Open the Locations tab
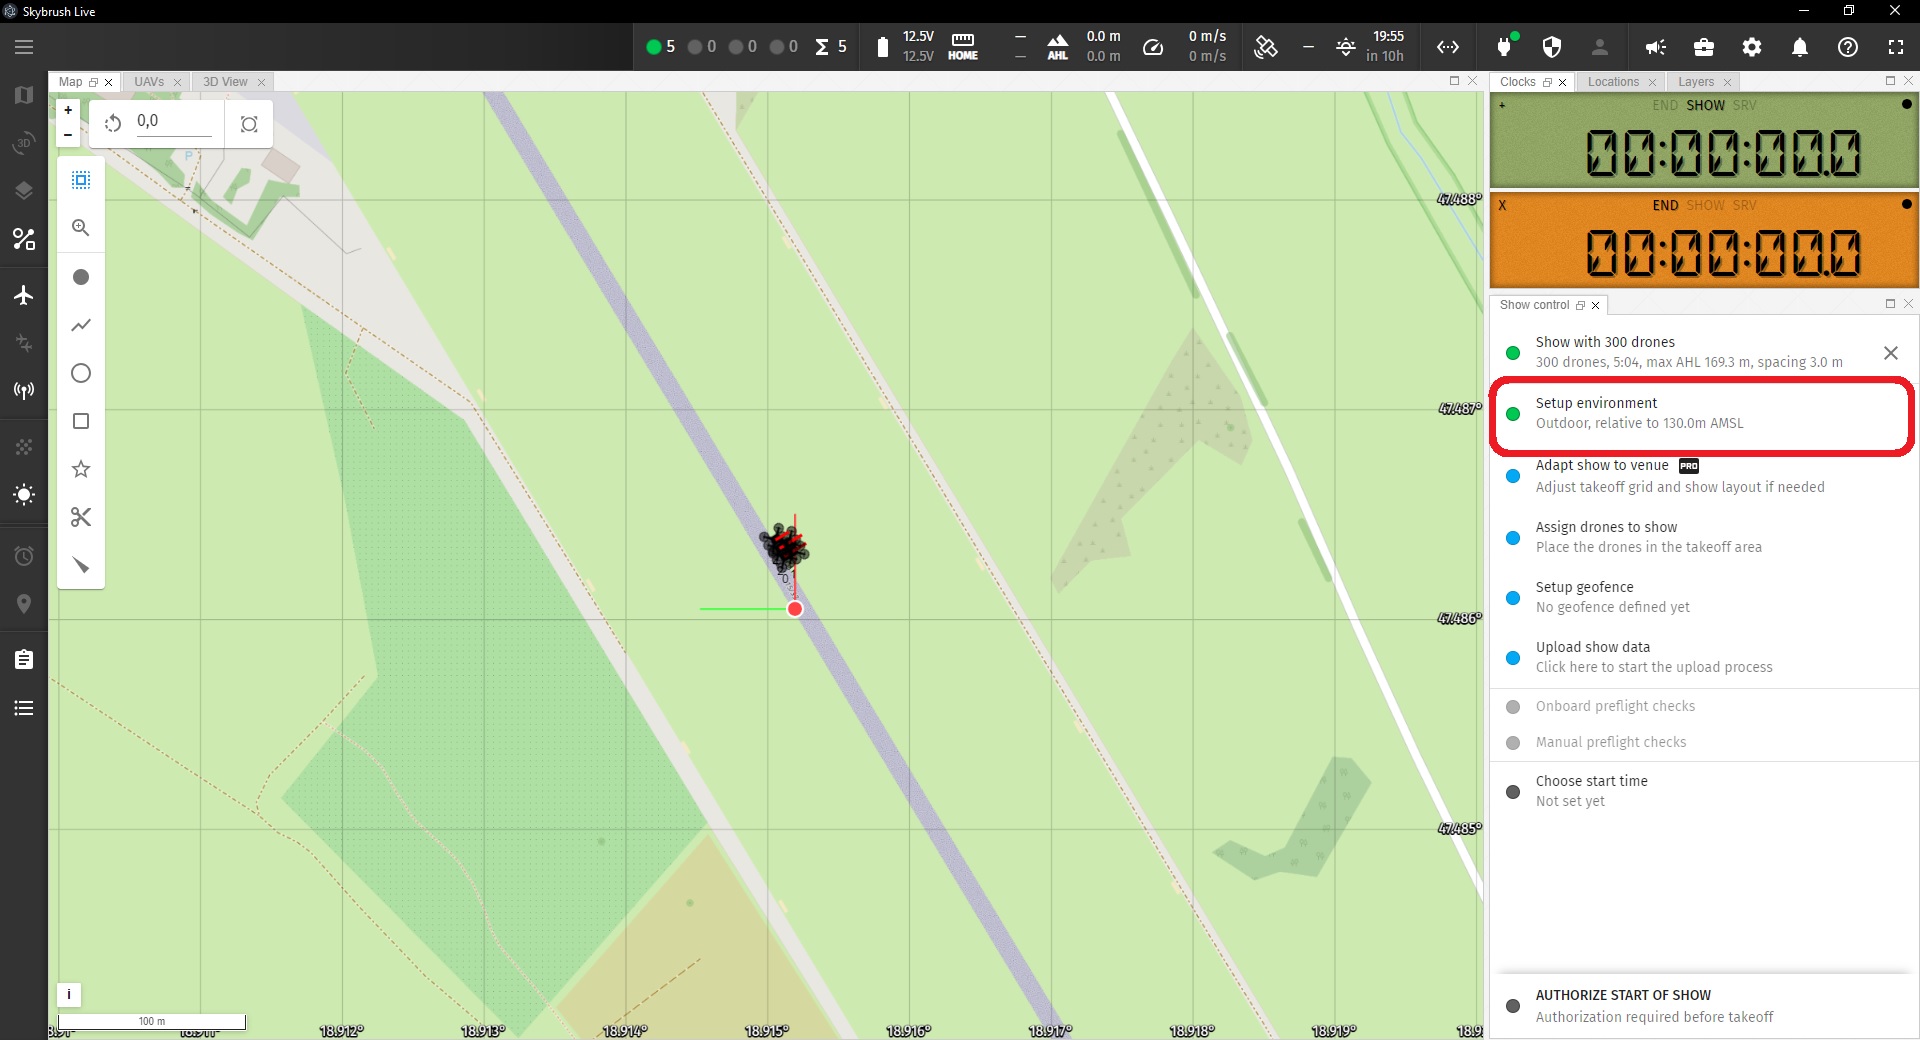 coord(1613,82)
